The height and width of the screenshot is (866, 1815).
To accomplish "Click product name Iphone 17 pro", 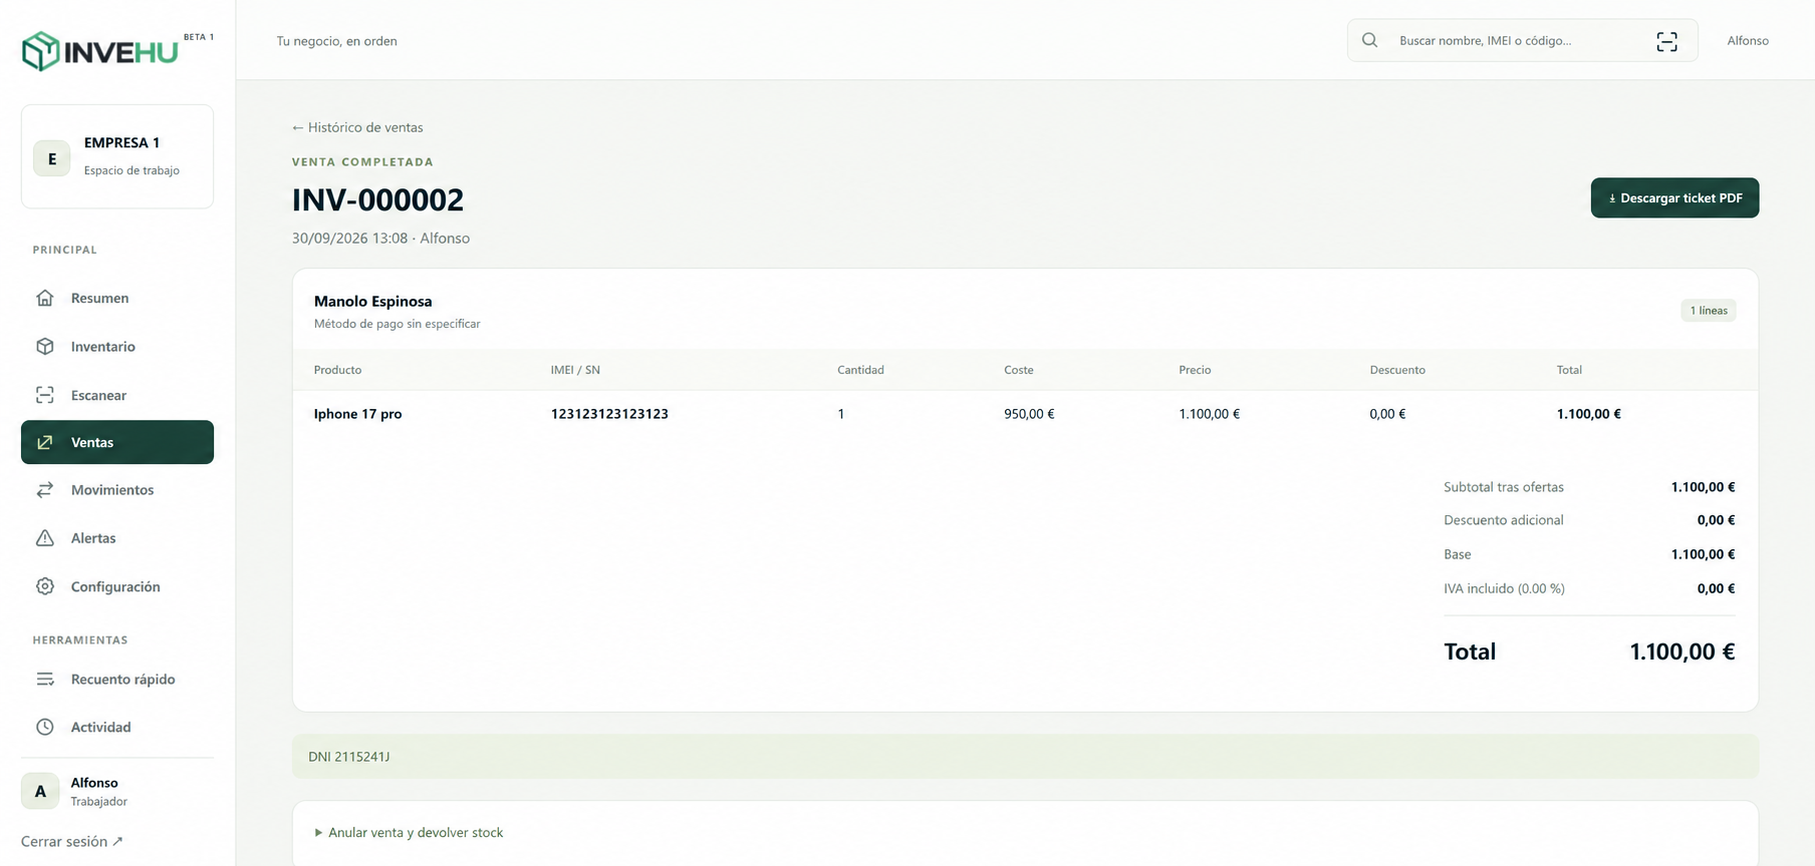I will (358, 414).
